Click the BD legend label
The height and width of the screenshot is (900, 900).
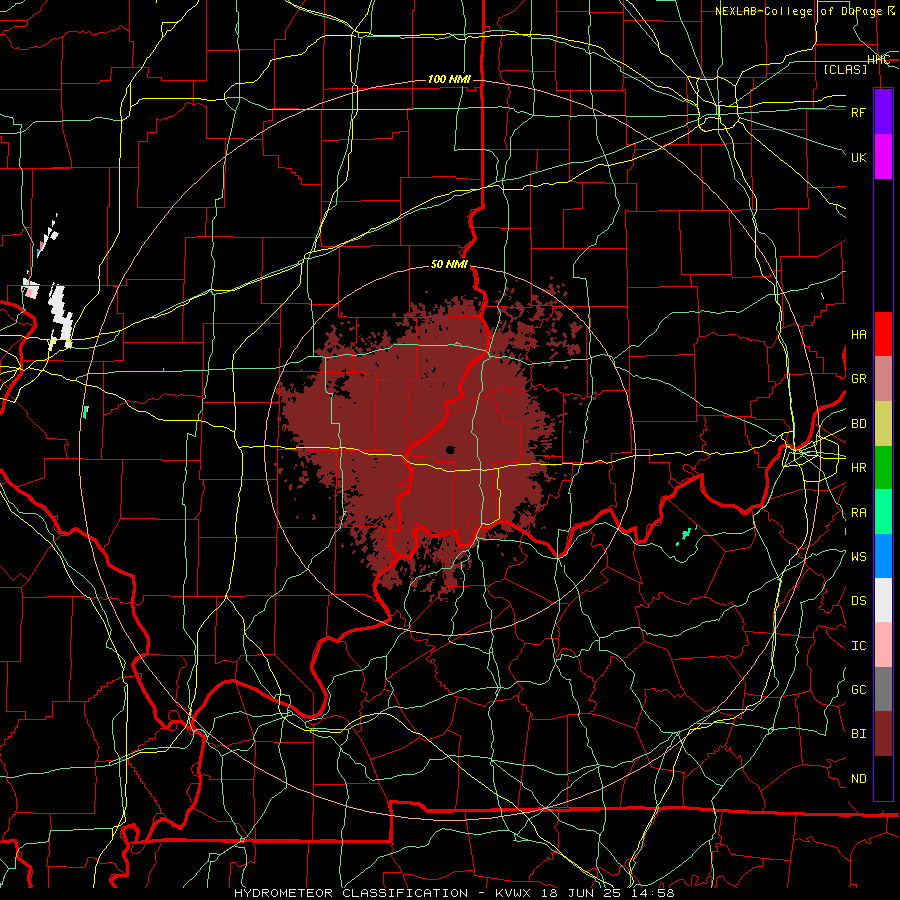tap(858, 424)
